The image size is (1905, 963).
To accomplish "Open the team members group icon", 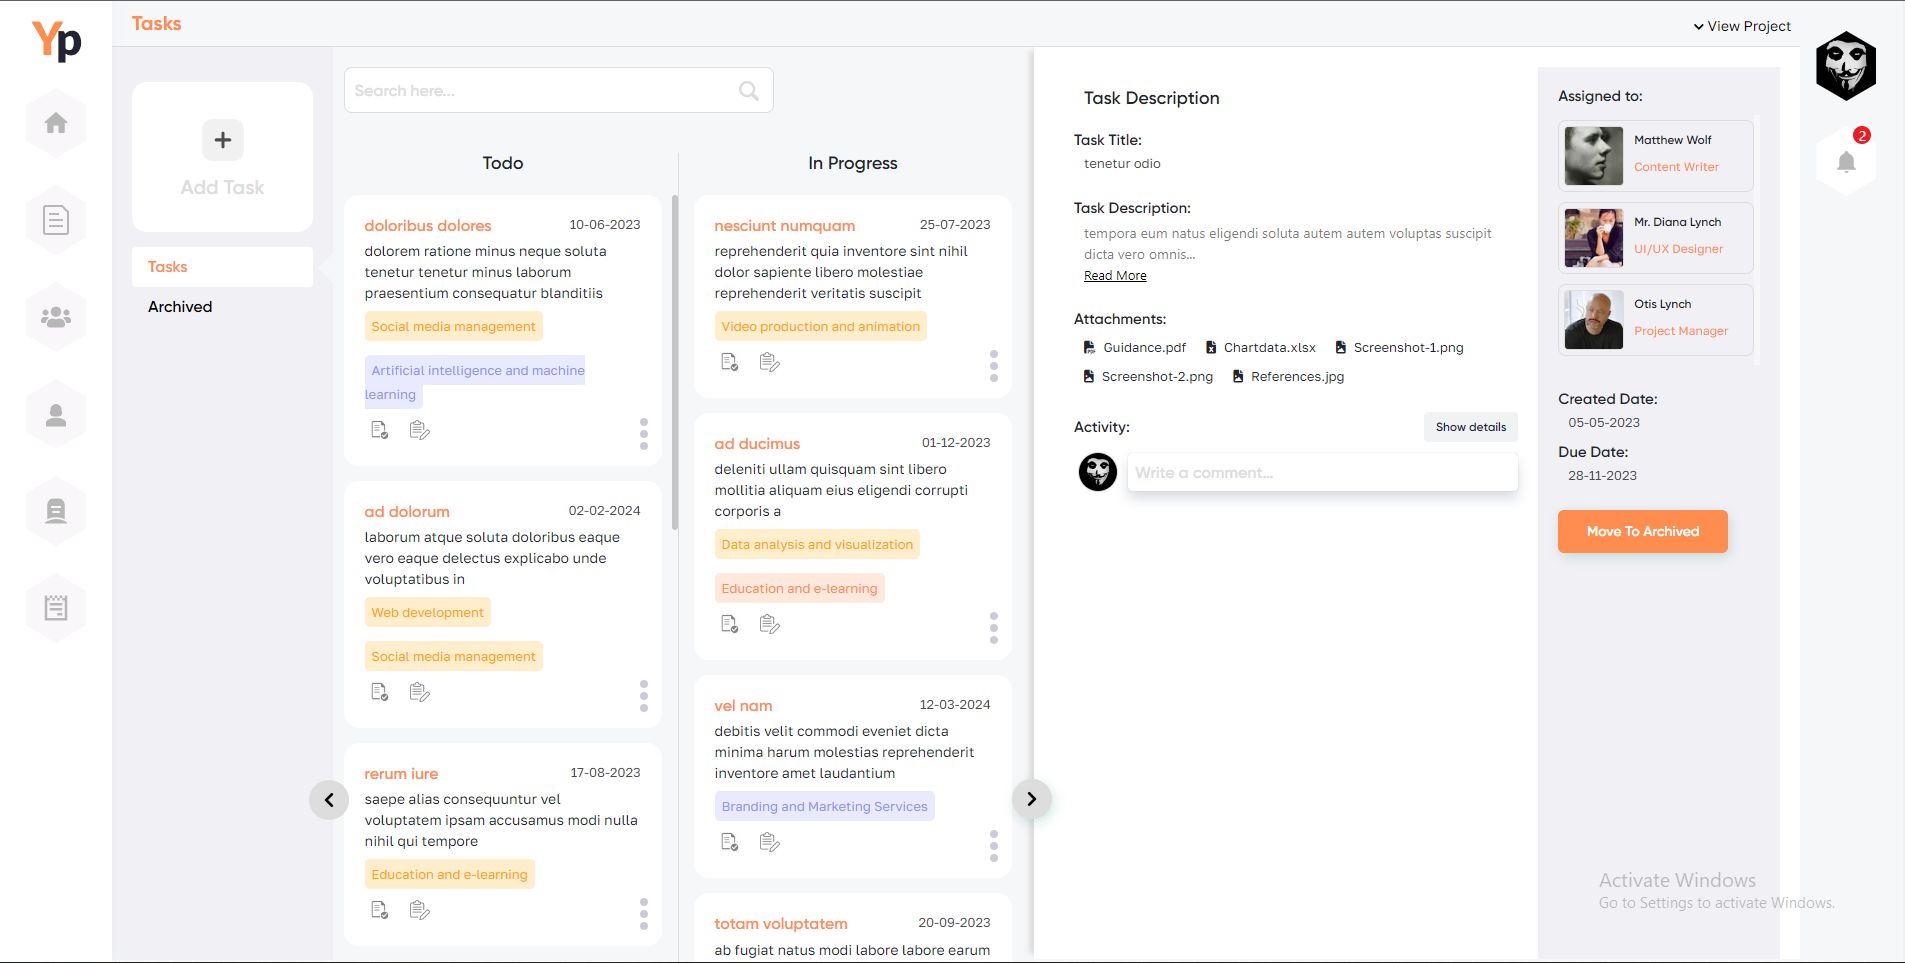I will 56,317.
